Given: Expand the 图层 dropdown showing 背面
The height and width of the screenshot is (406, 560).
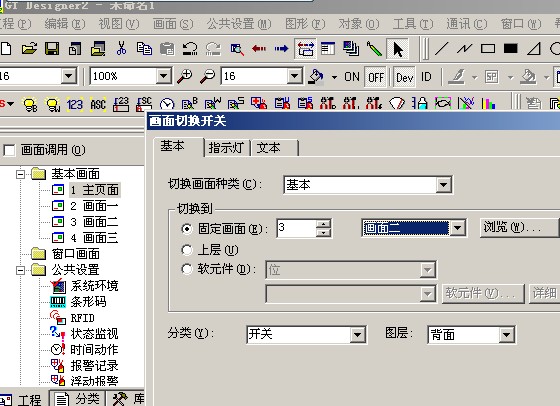Looking at the screenshot, I should tap(506, 335).
